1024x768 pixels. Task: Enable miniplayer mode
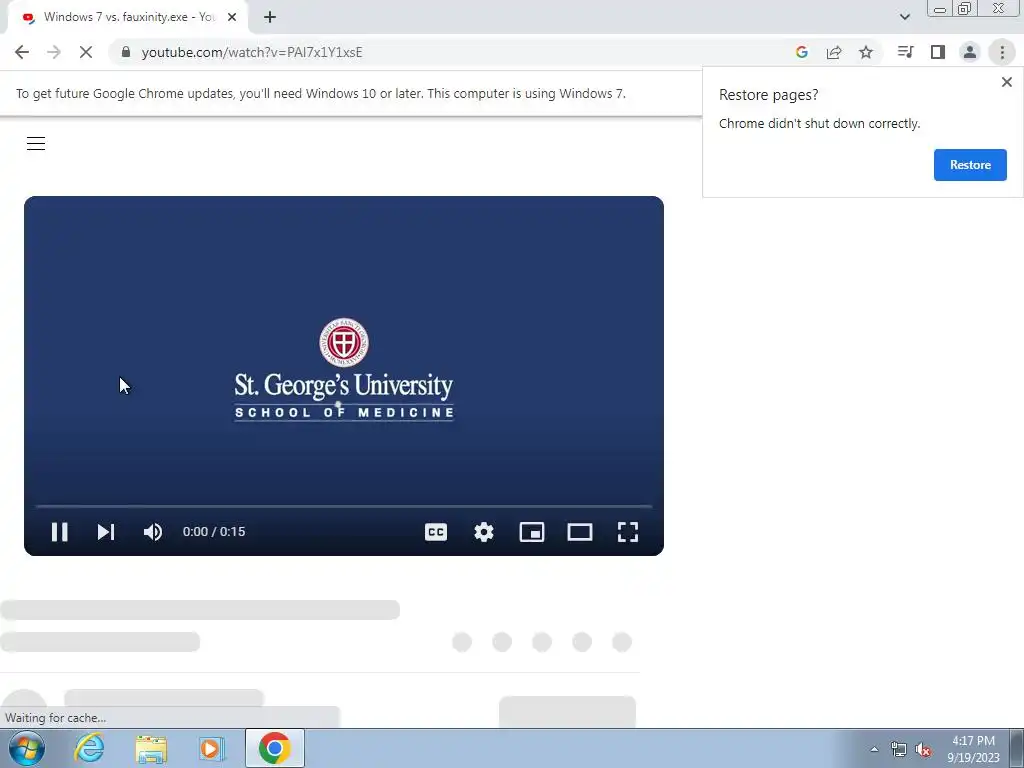click(x=532, y=532)
